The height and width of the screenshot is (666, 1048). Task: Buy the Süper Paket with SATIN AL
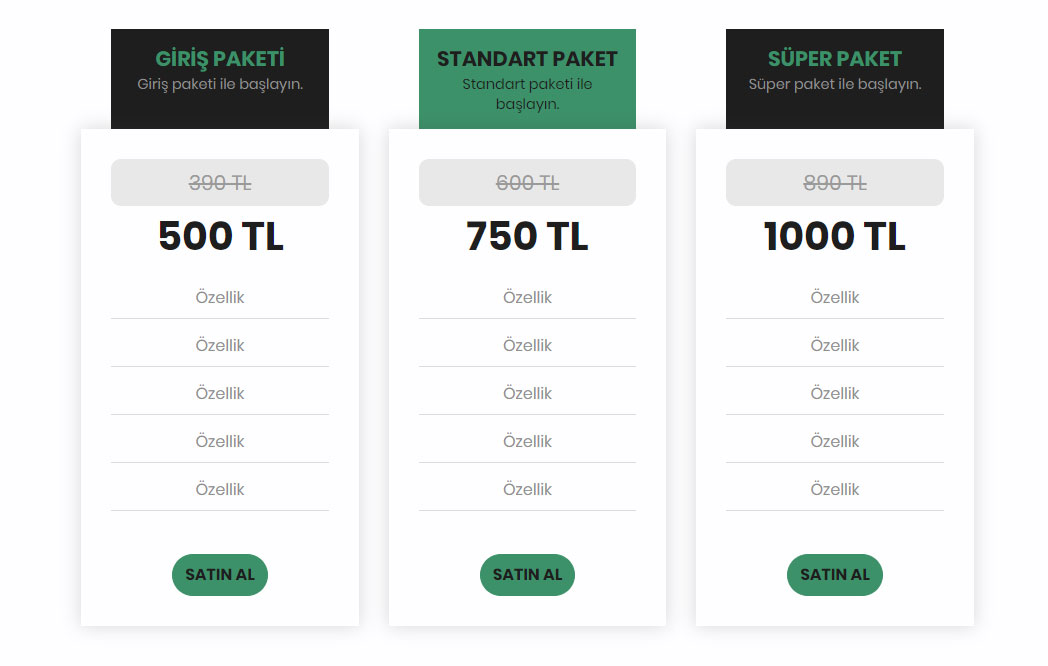point(834,575)
